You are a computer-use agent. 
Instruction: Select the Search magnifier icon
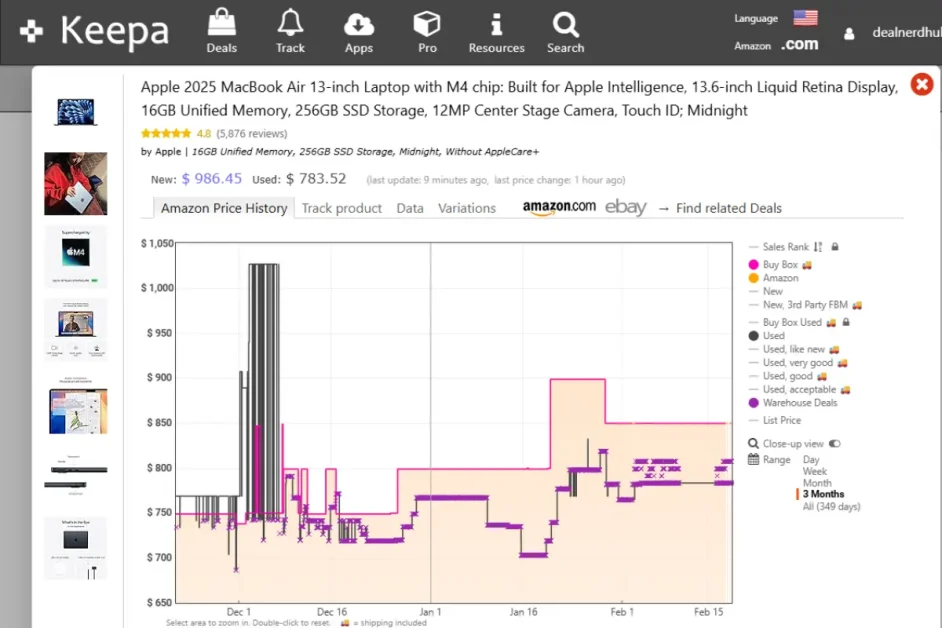[565, 22]
